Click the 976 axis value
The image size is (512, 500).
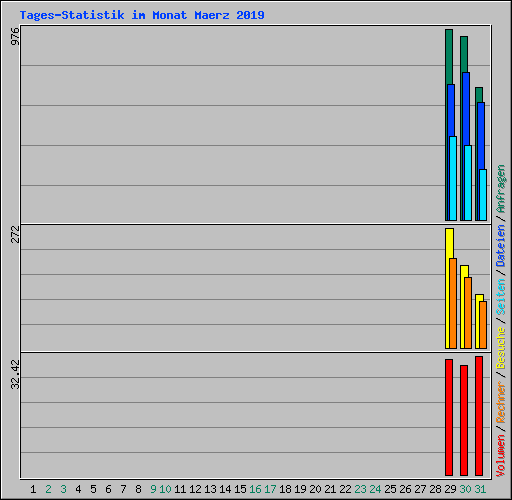pos(15,37)
